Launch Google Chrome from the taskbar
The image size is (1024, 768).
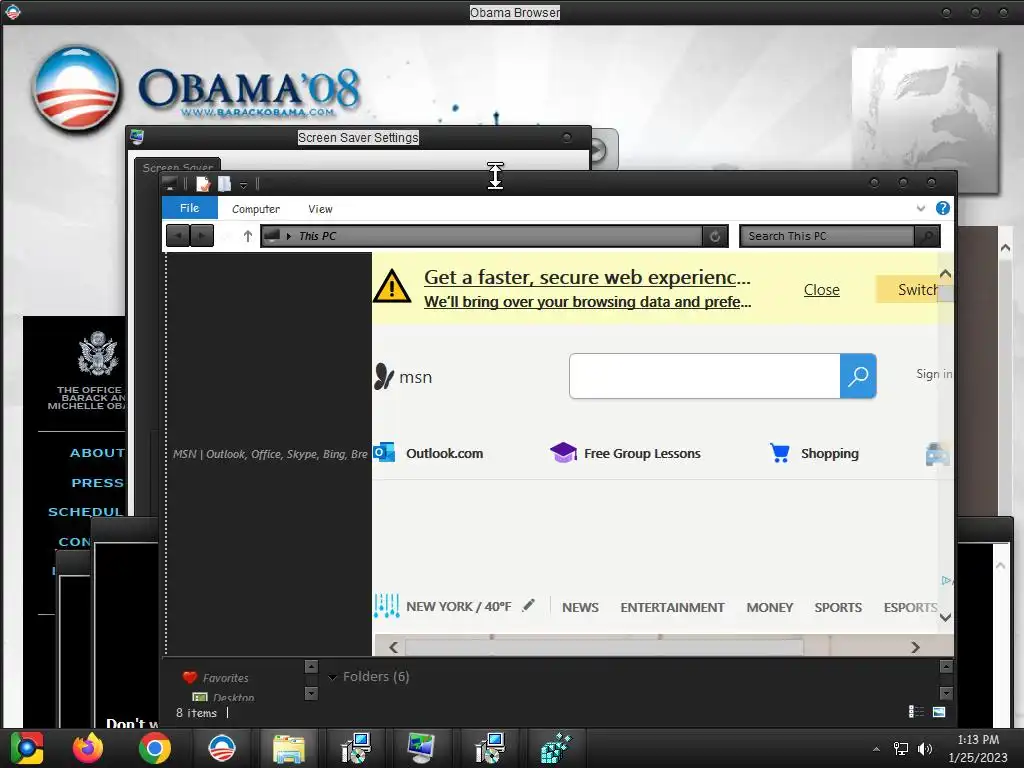(x=155, y=748)
